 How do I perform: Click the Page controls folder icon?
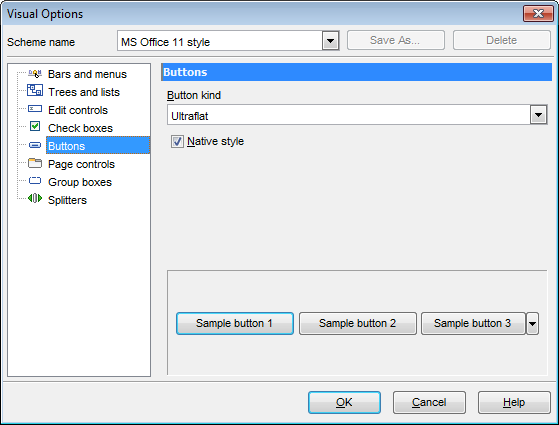tap(35, 163)
